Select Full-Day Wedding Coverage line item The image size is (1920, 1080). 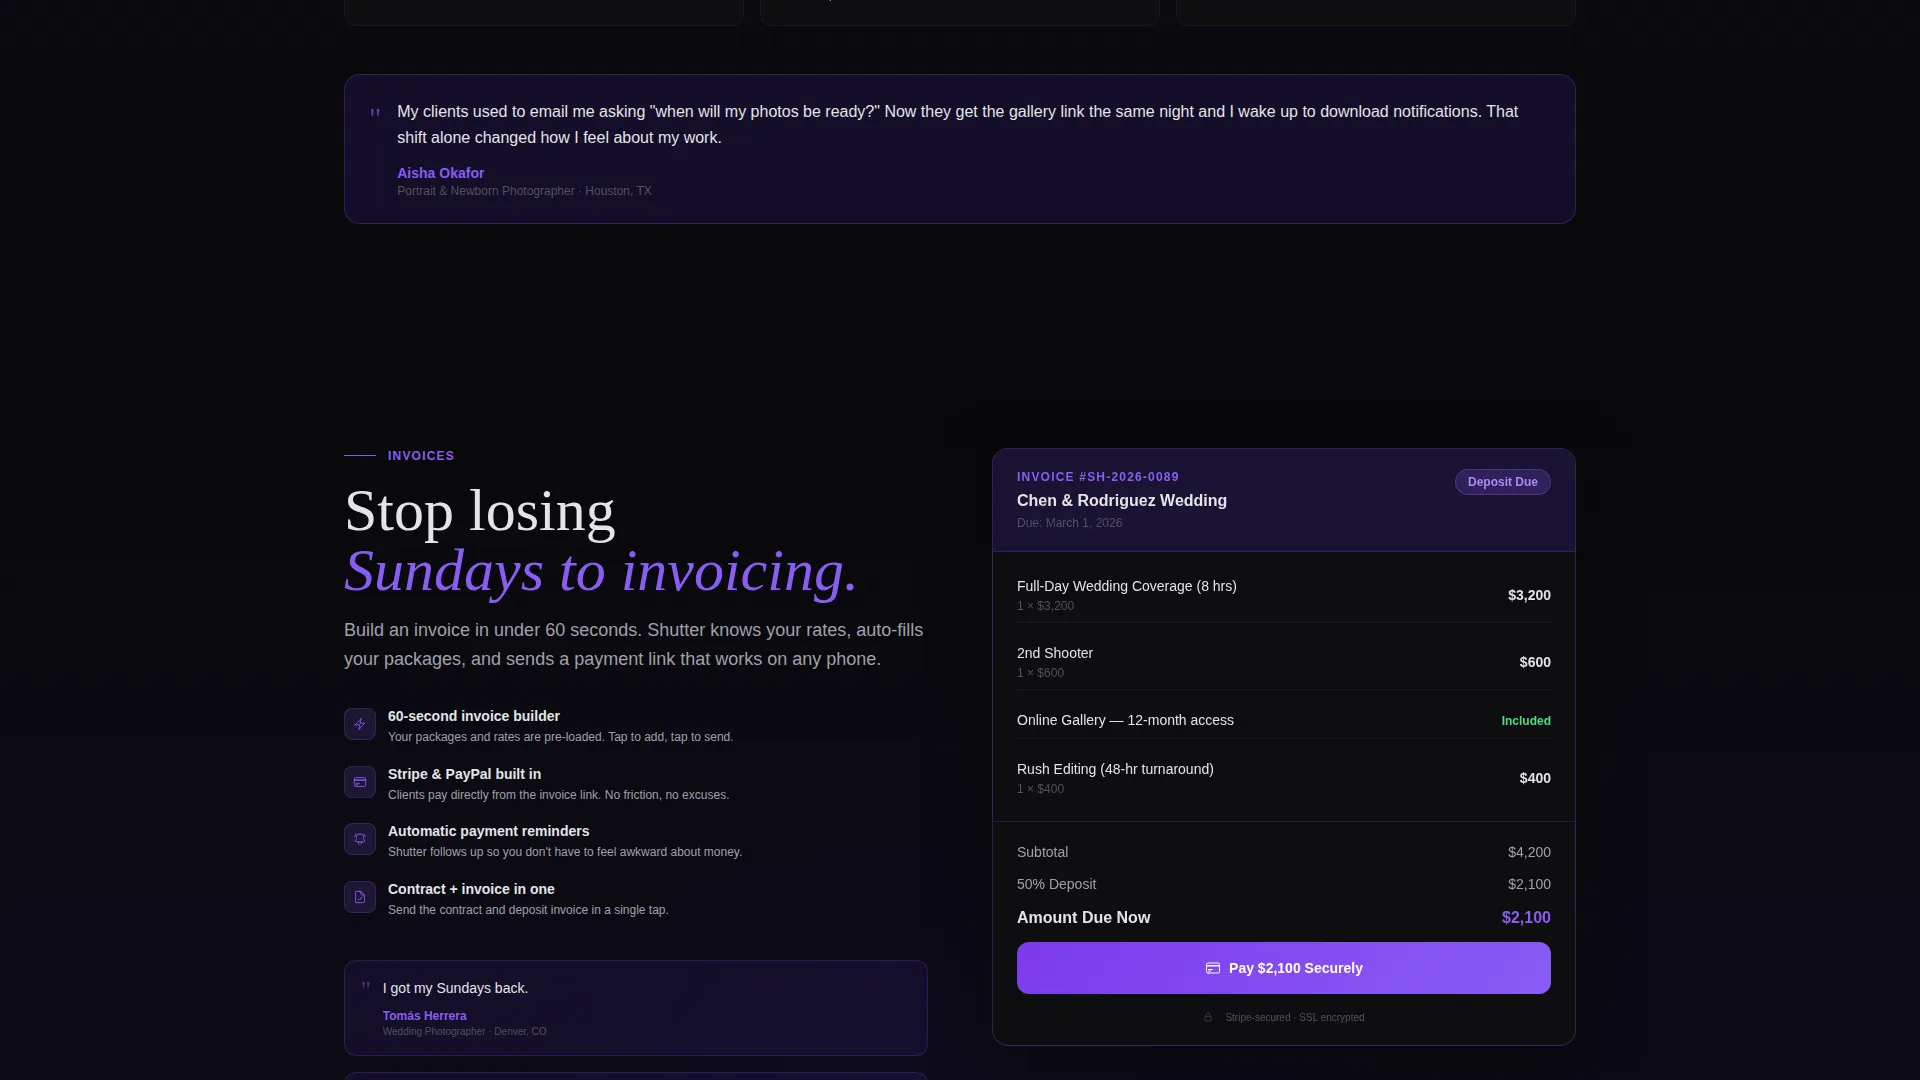(1284, 595)
